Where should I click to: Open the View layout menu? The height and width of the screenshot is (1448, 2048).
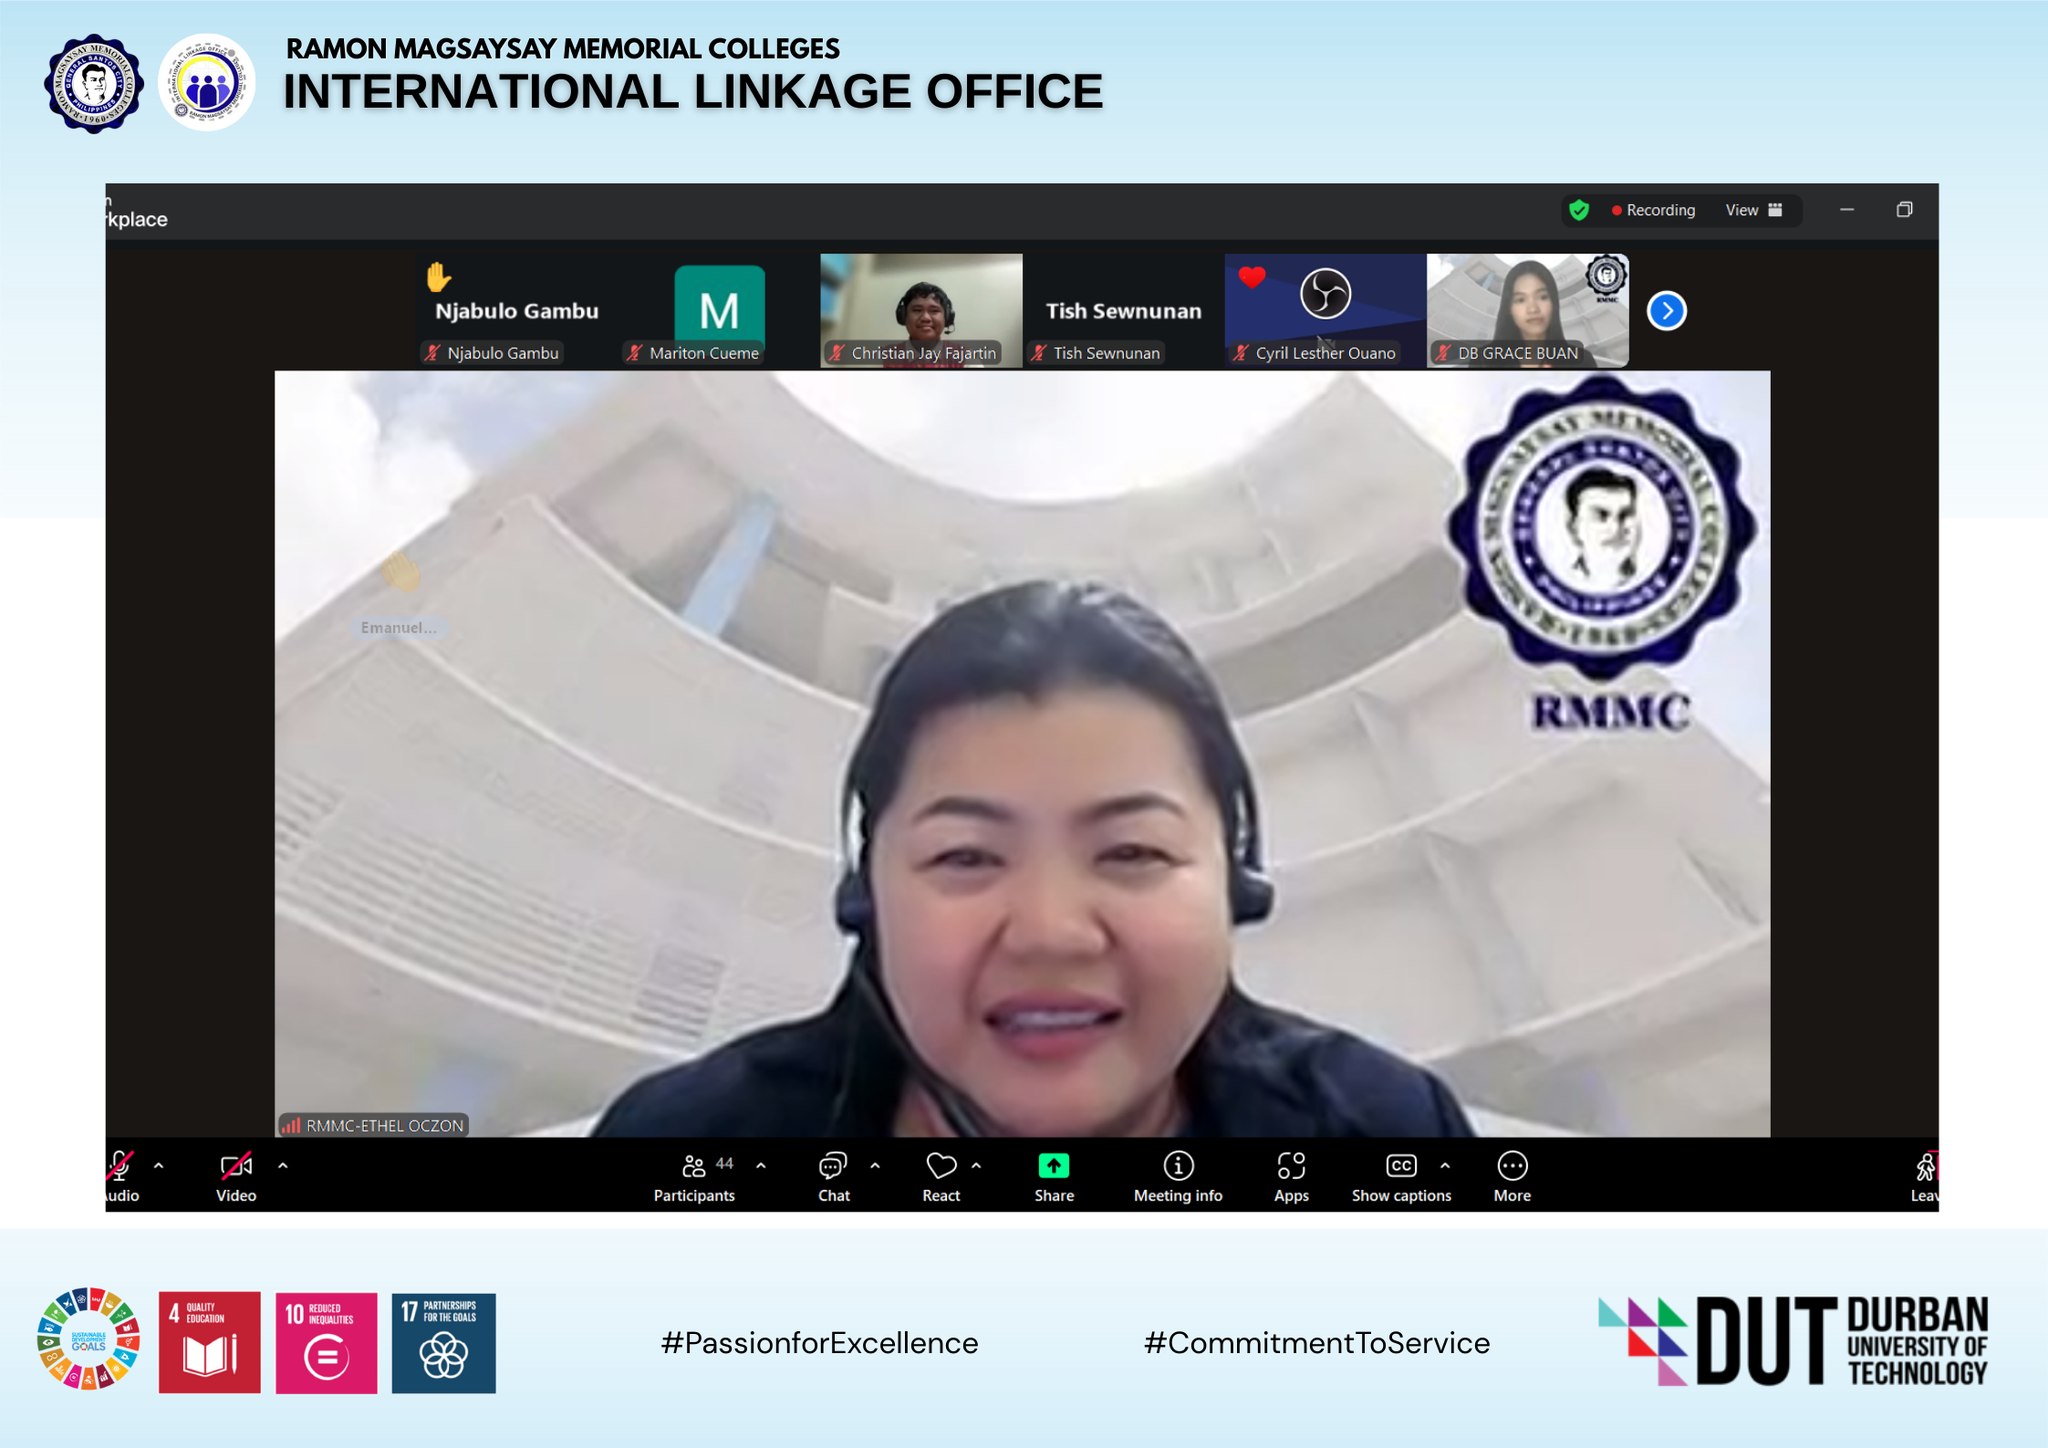[x=1753, y=210]
